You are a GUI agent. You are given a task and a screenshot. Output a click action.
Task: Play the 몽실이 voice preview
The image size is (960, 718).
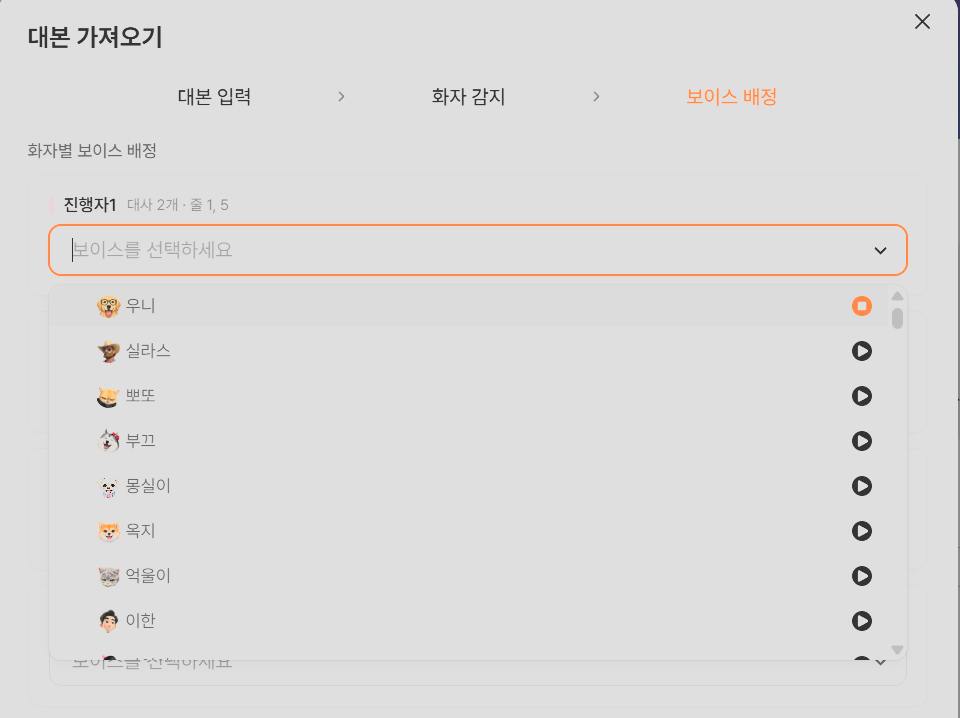tap(861, 486)
